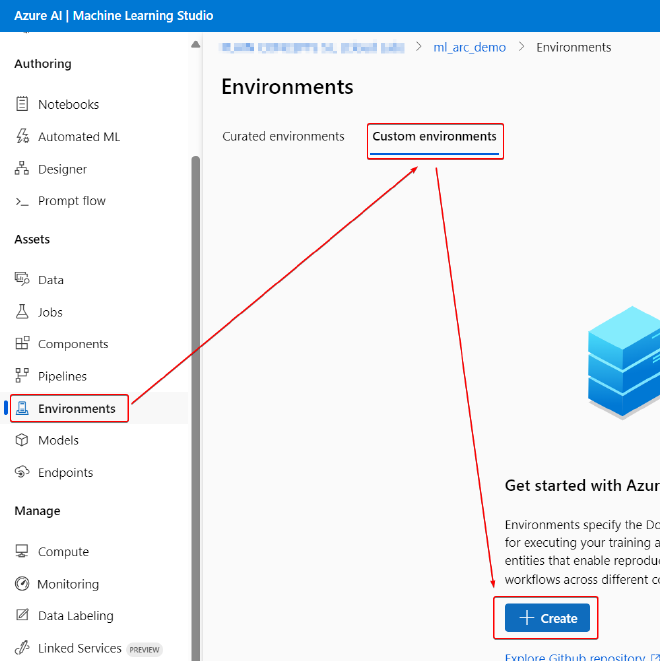Click the Environments breadcrumb text

pyautogui.click(x=573, y=47)
